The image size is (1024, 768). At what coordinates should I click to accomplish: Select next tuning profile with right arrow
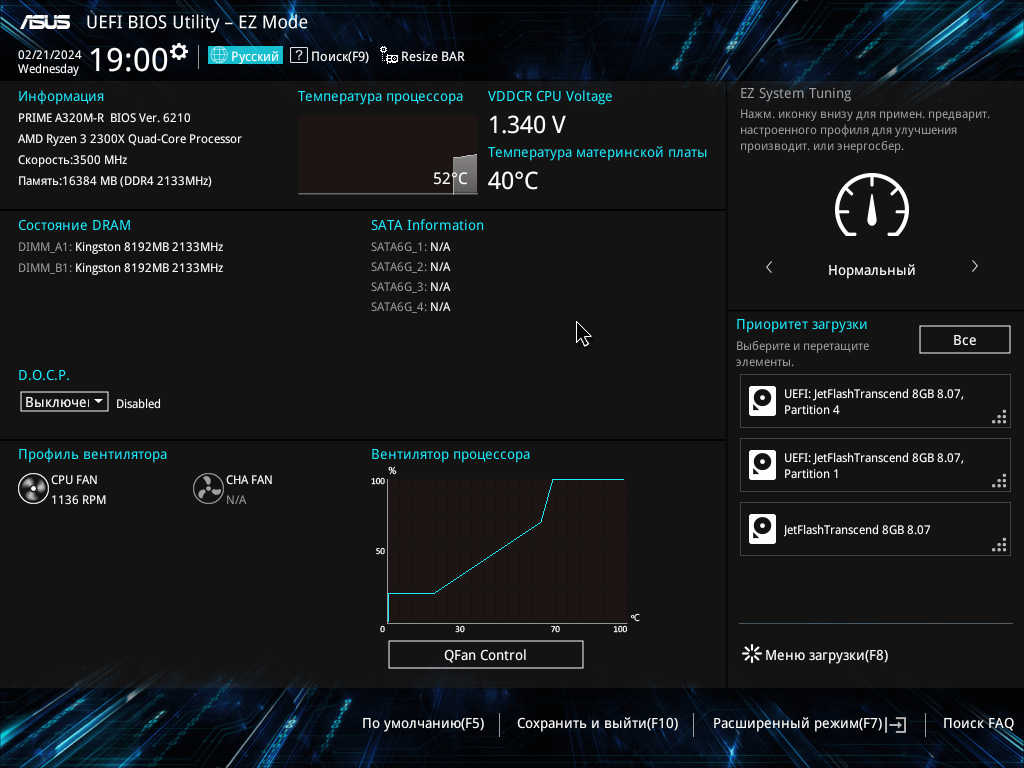(974, 266)
